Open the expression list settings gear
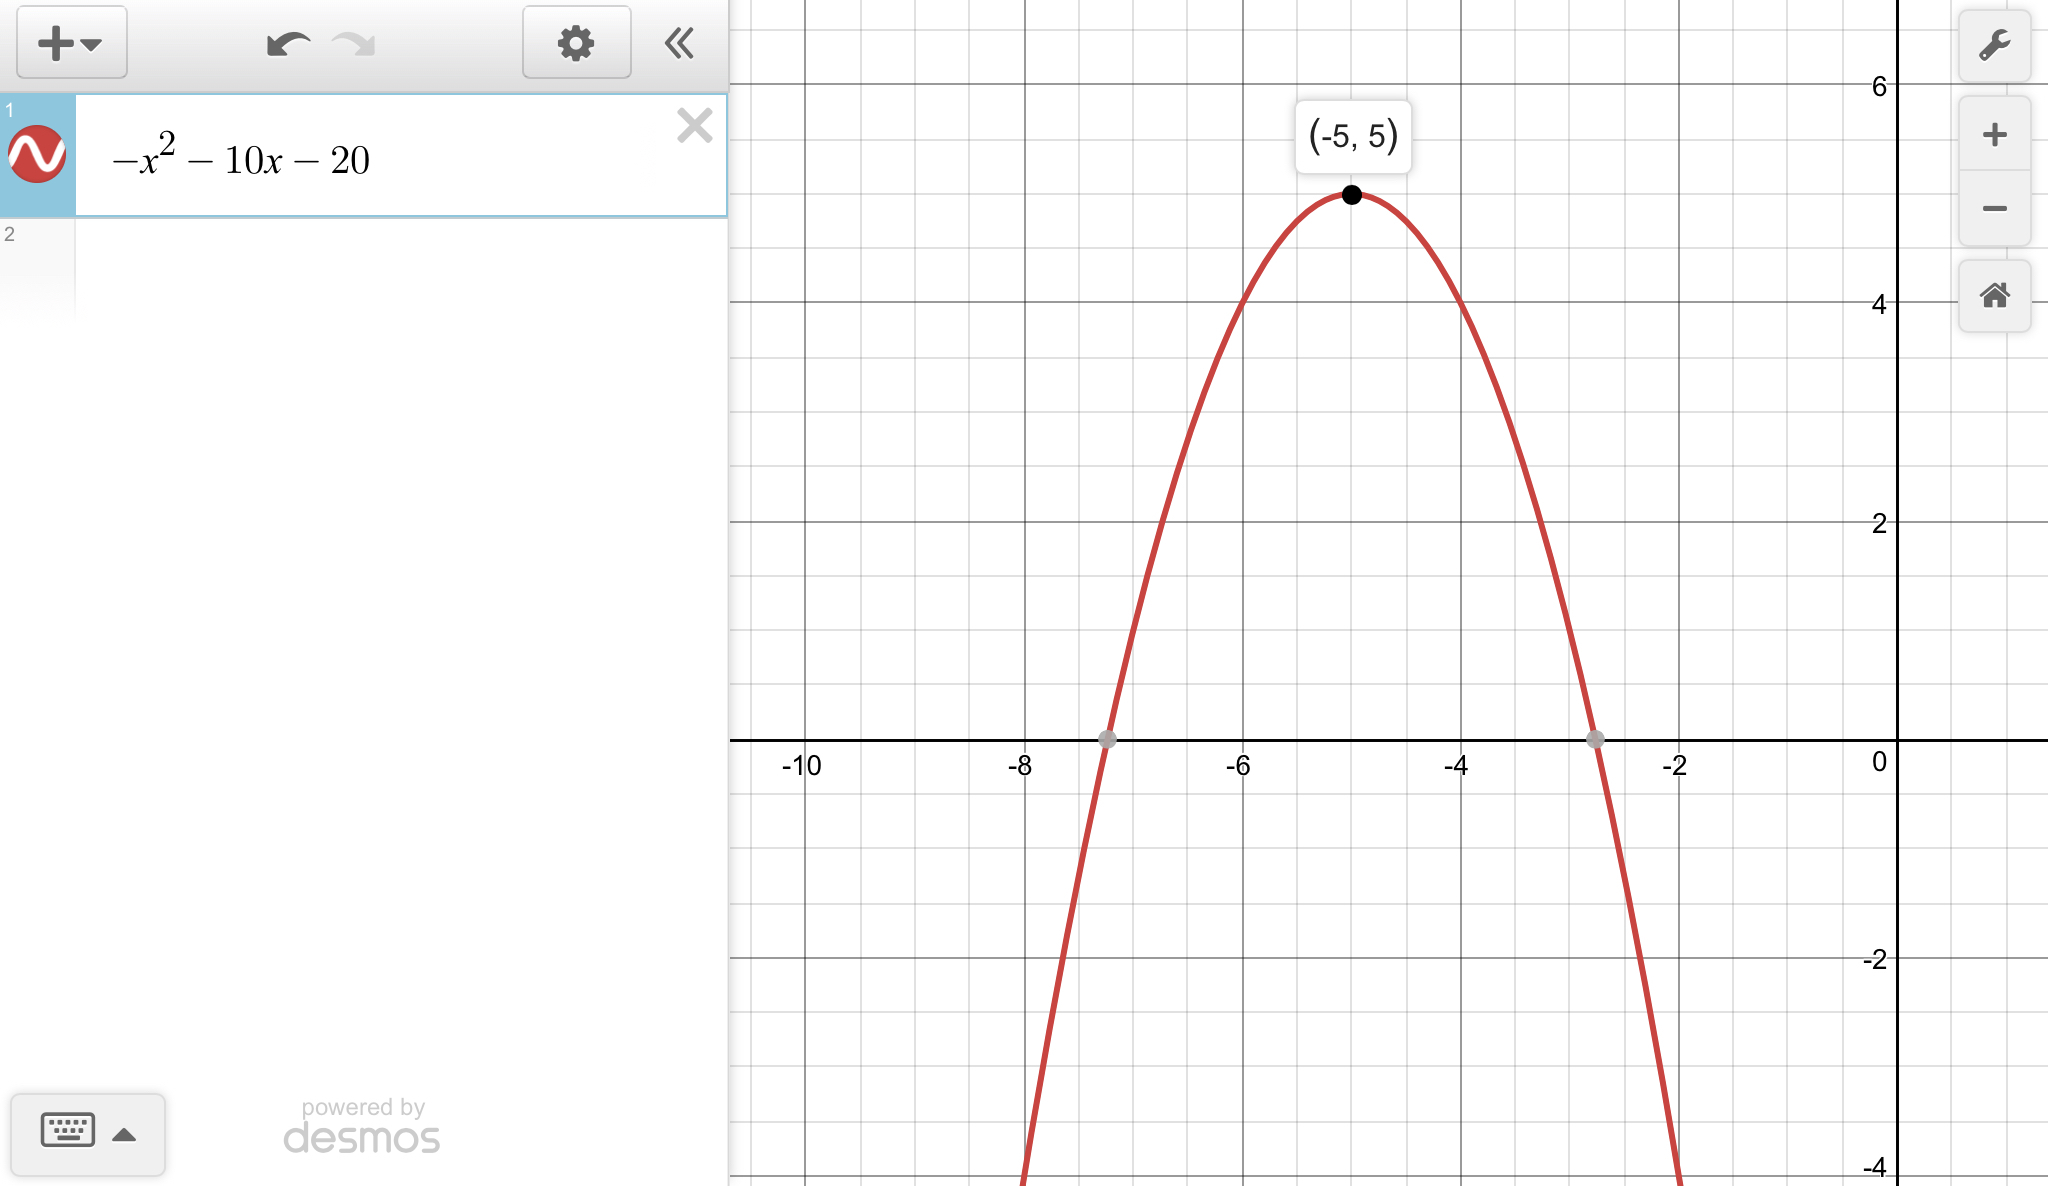The image size is (2048, 1186). click(576, 43)
